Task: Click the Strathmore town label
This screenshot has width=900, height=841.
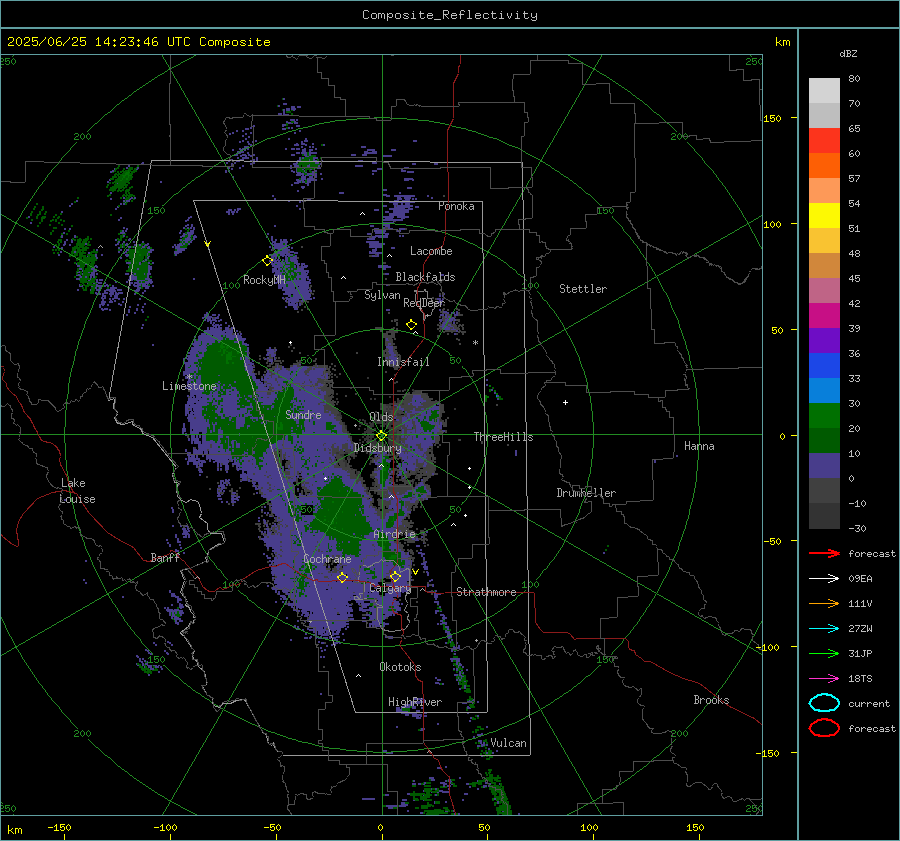Action: (x=486, y=592)
